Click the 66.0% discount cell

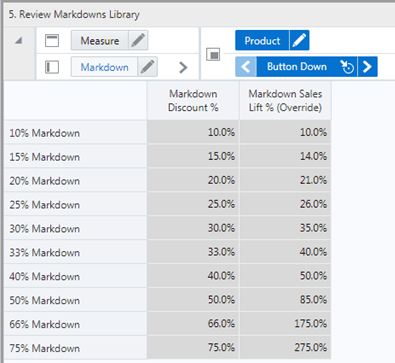click(193, 324)
